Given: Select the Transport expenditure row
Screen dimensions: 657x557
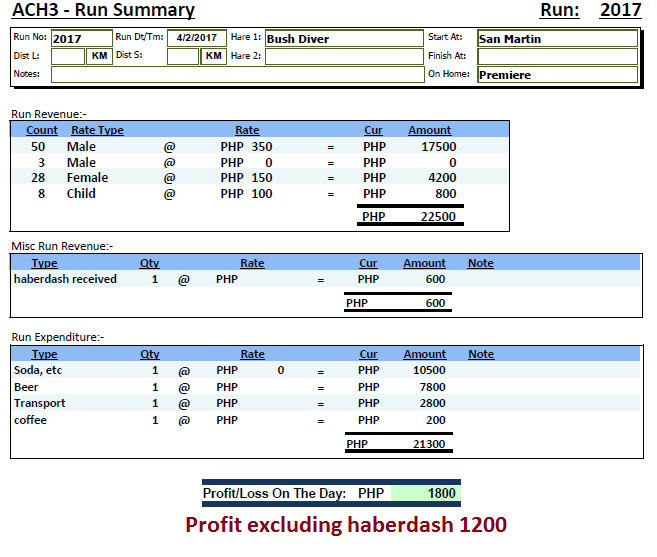Looking at the screenshot, I should [40, 404].
